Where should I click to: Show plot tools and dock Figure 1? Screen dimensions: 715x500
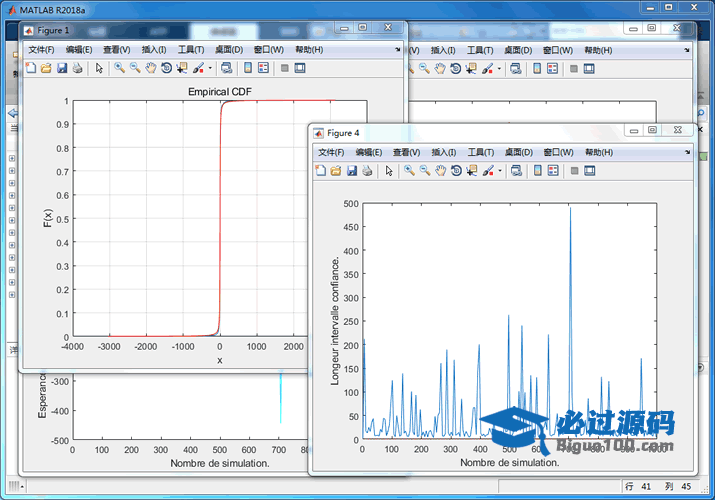[300, 68]
